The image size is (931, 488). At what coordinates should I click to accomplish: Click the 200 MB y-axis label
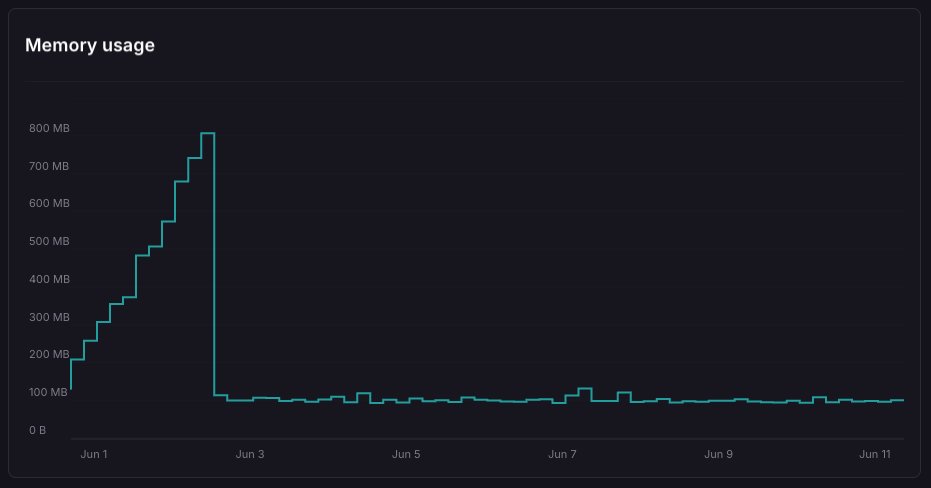[x=49, y=354]
